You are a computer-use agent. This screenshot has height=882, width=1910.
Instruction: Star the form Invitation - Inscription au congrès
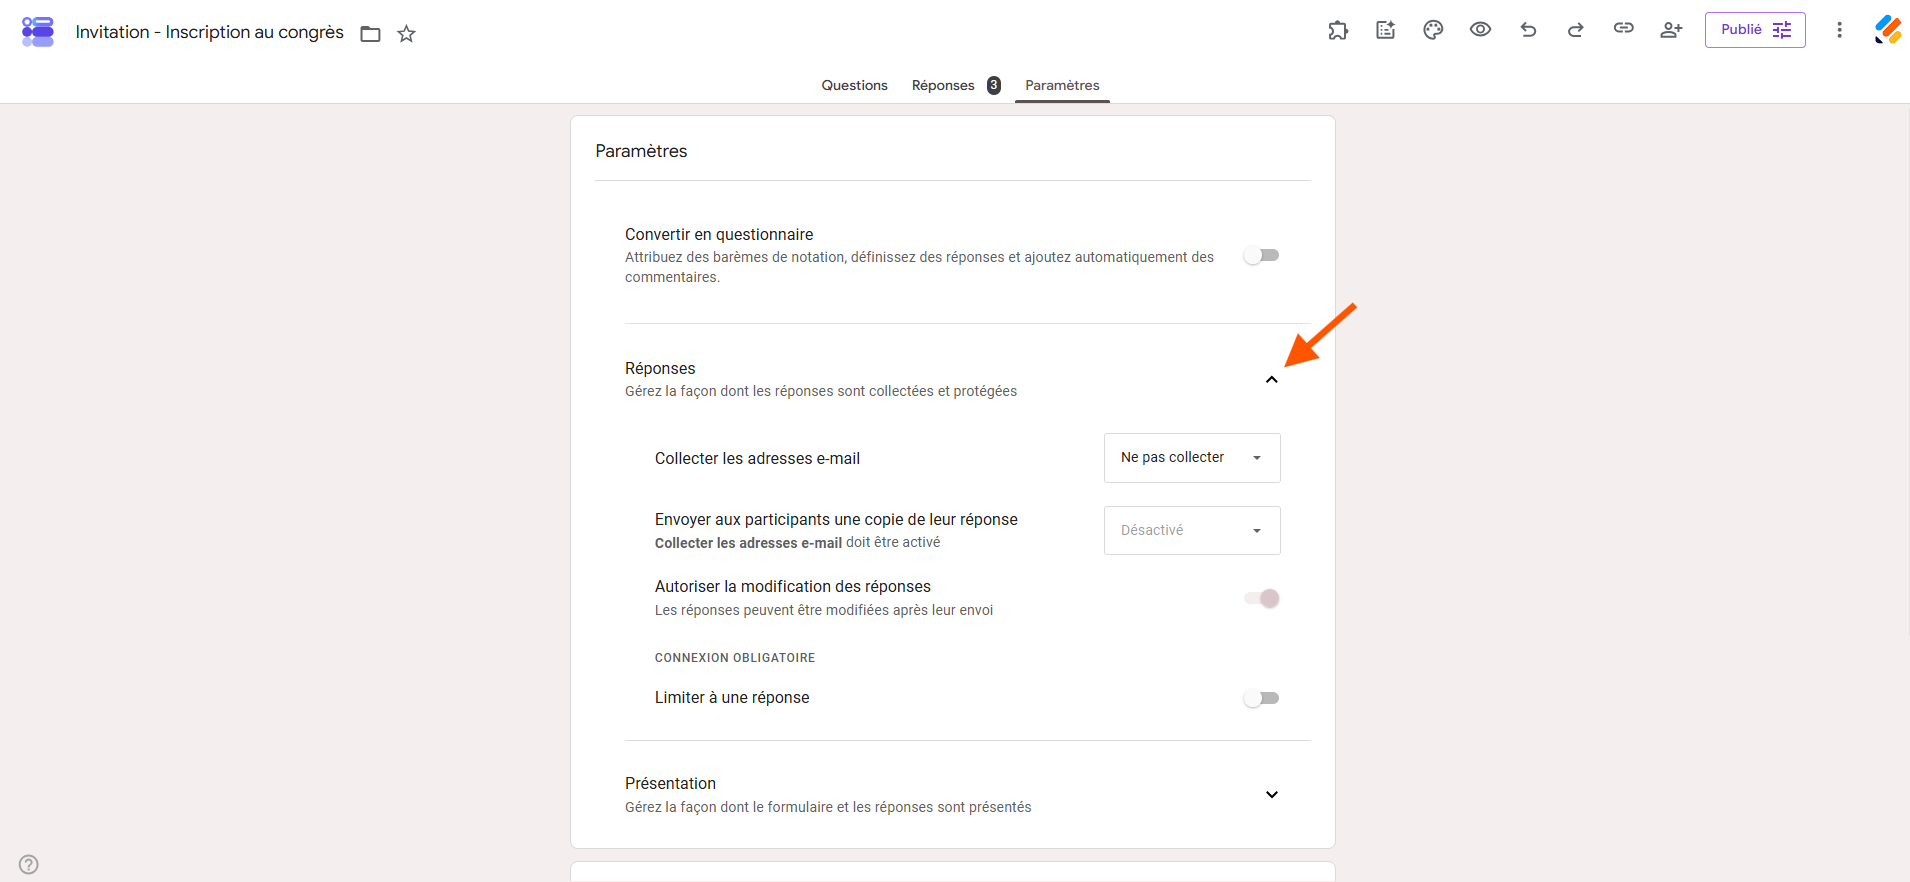coord(406,34)
